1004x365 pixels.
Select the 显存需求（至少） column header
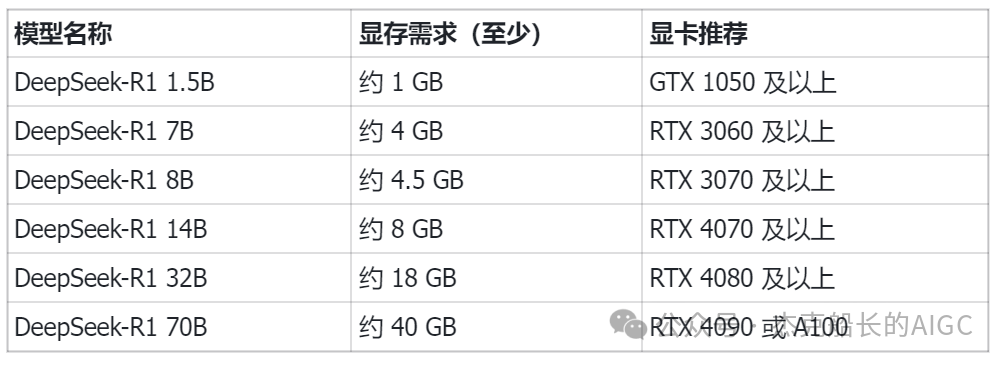point(496,33)
